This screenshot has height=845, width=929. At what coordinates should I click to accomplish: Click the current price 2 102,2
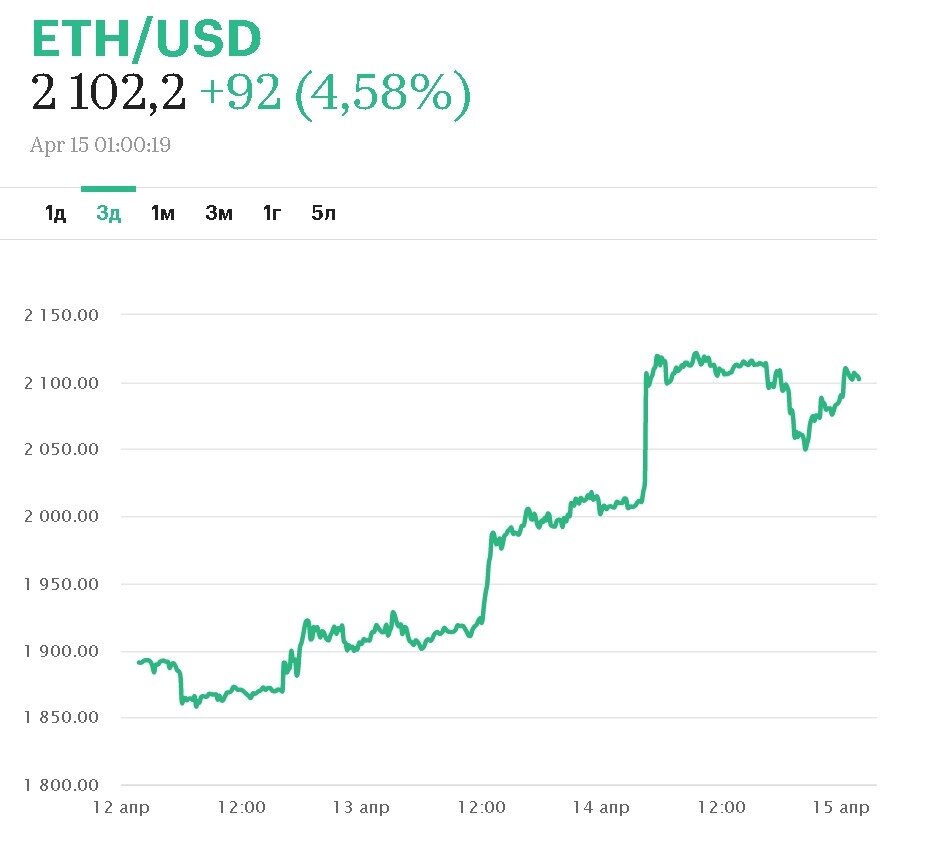click(108, 95)
